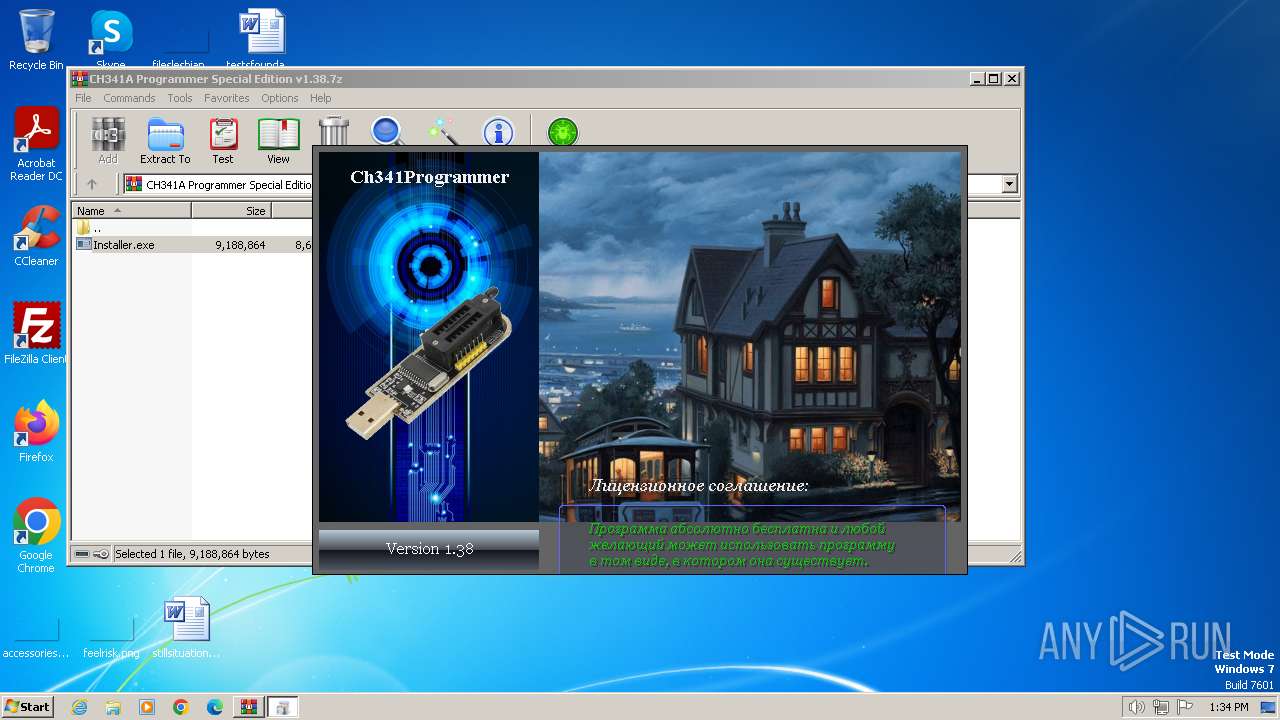
Task: Switch to WinRAR taskbar button
Action: (x=249, y=707)
